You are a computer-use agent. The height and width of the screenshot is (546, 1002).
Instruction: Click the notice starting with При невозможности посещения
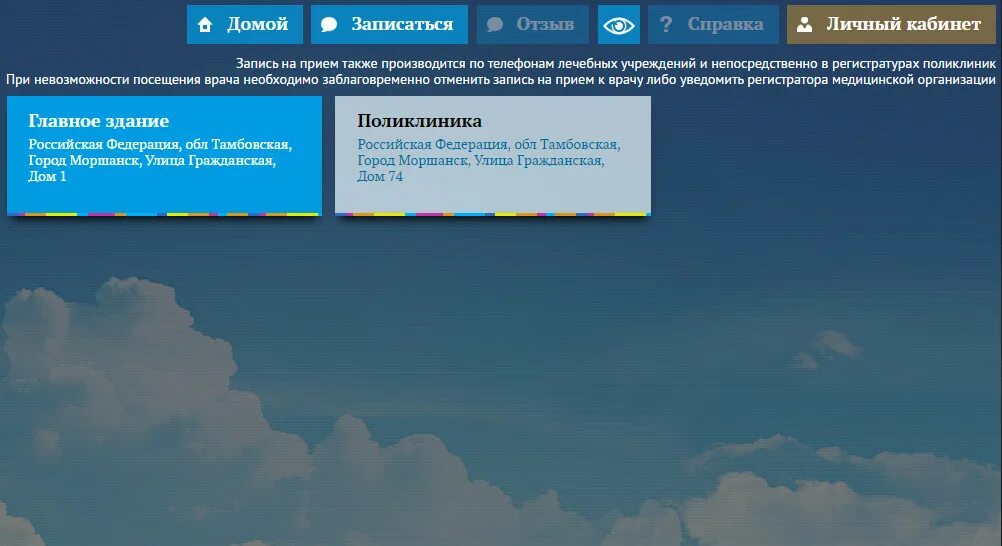coord(501,80)
